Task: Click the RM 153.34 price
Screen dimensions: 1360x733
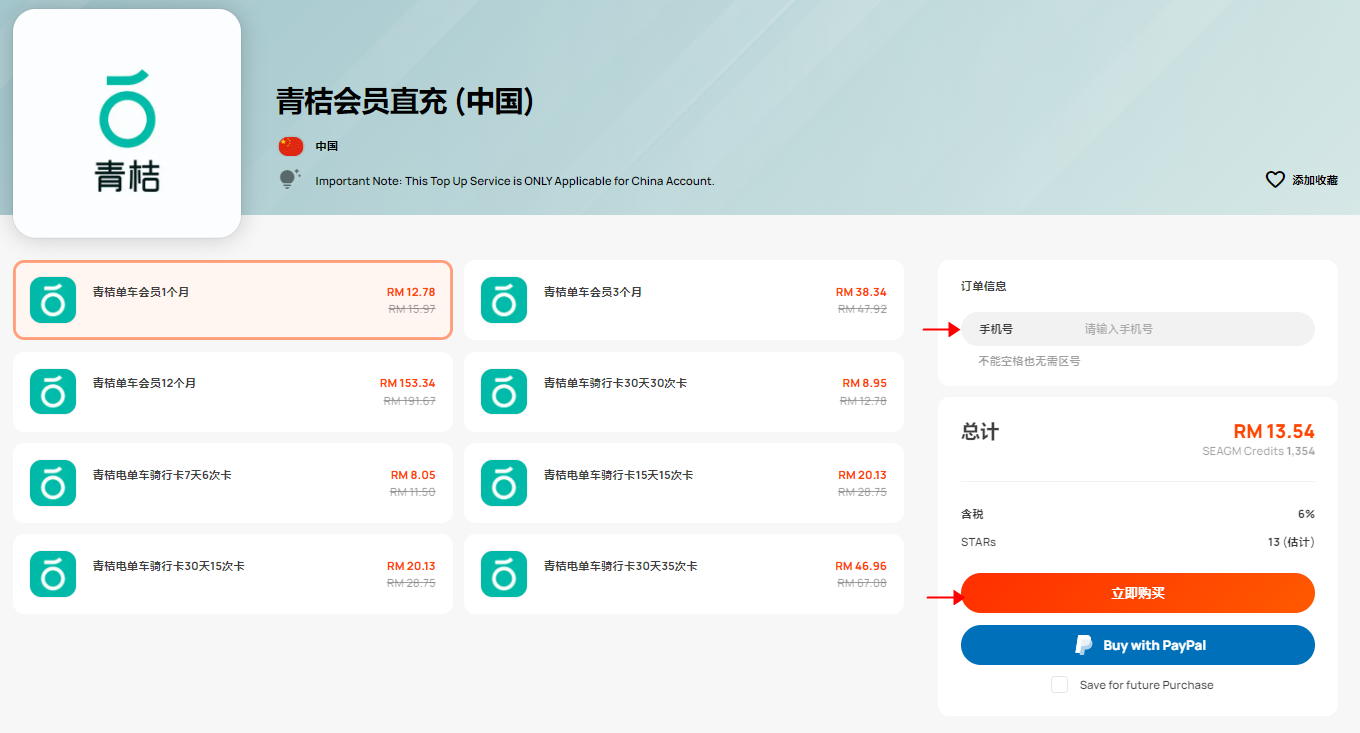Action: coord(408,383)
